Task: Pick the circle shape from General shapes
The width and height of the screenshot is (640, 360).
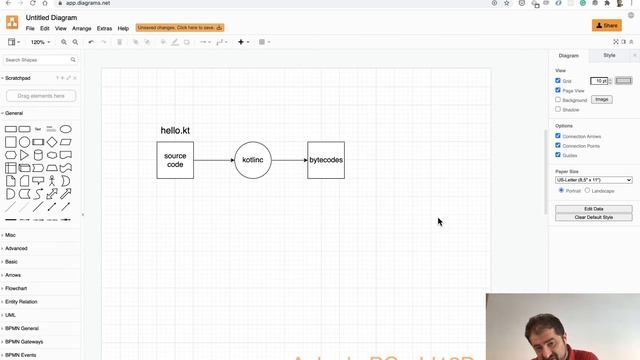Action: pos(24,142)
